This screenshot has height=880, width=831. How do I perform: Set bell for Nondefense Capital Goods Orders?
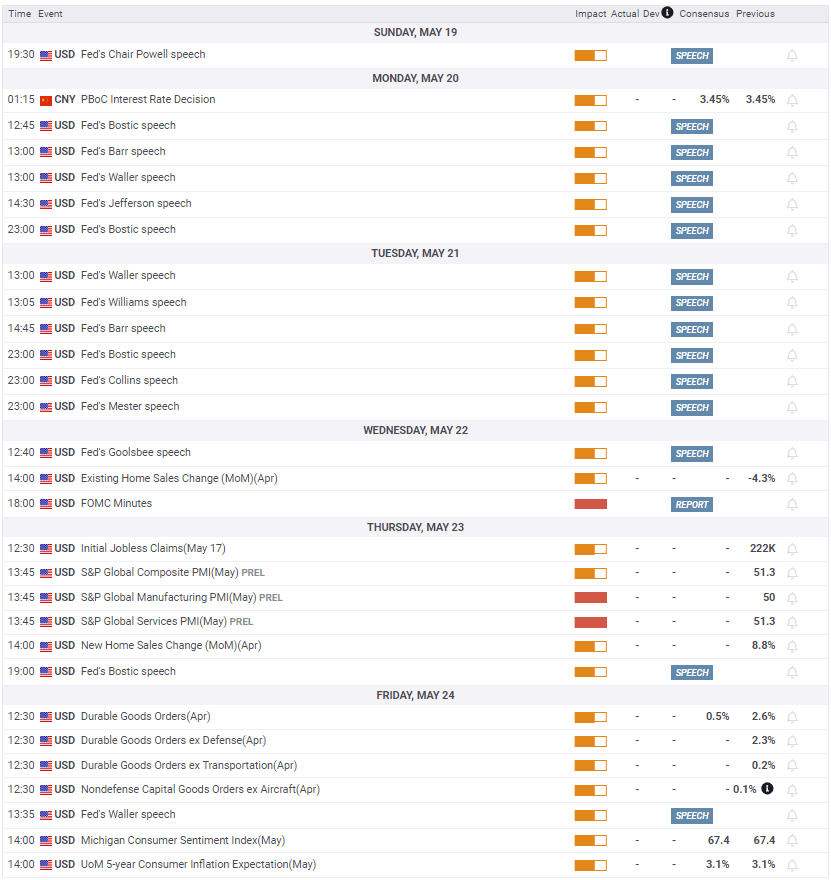[x=792, y=790]
